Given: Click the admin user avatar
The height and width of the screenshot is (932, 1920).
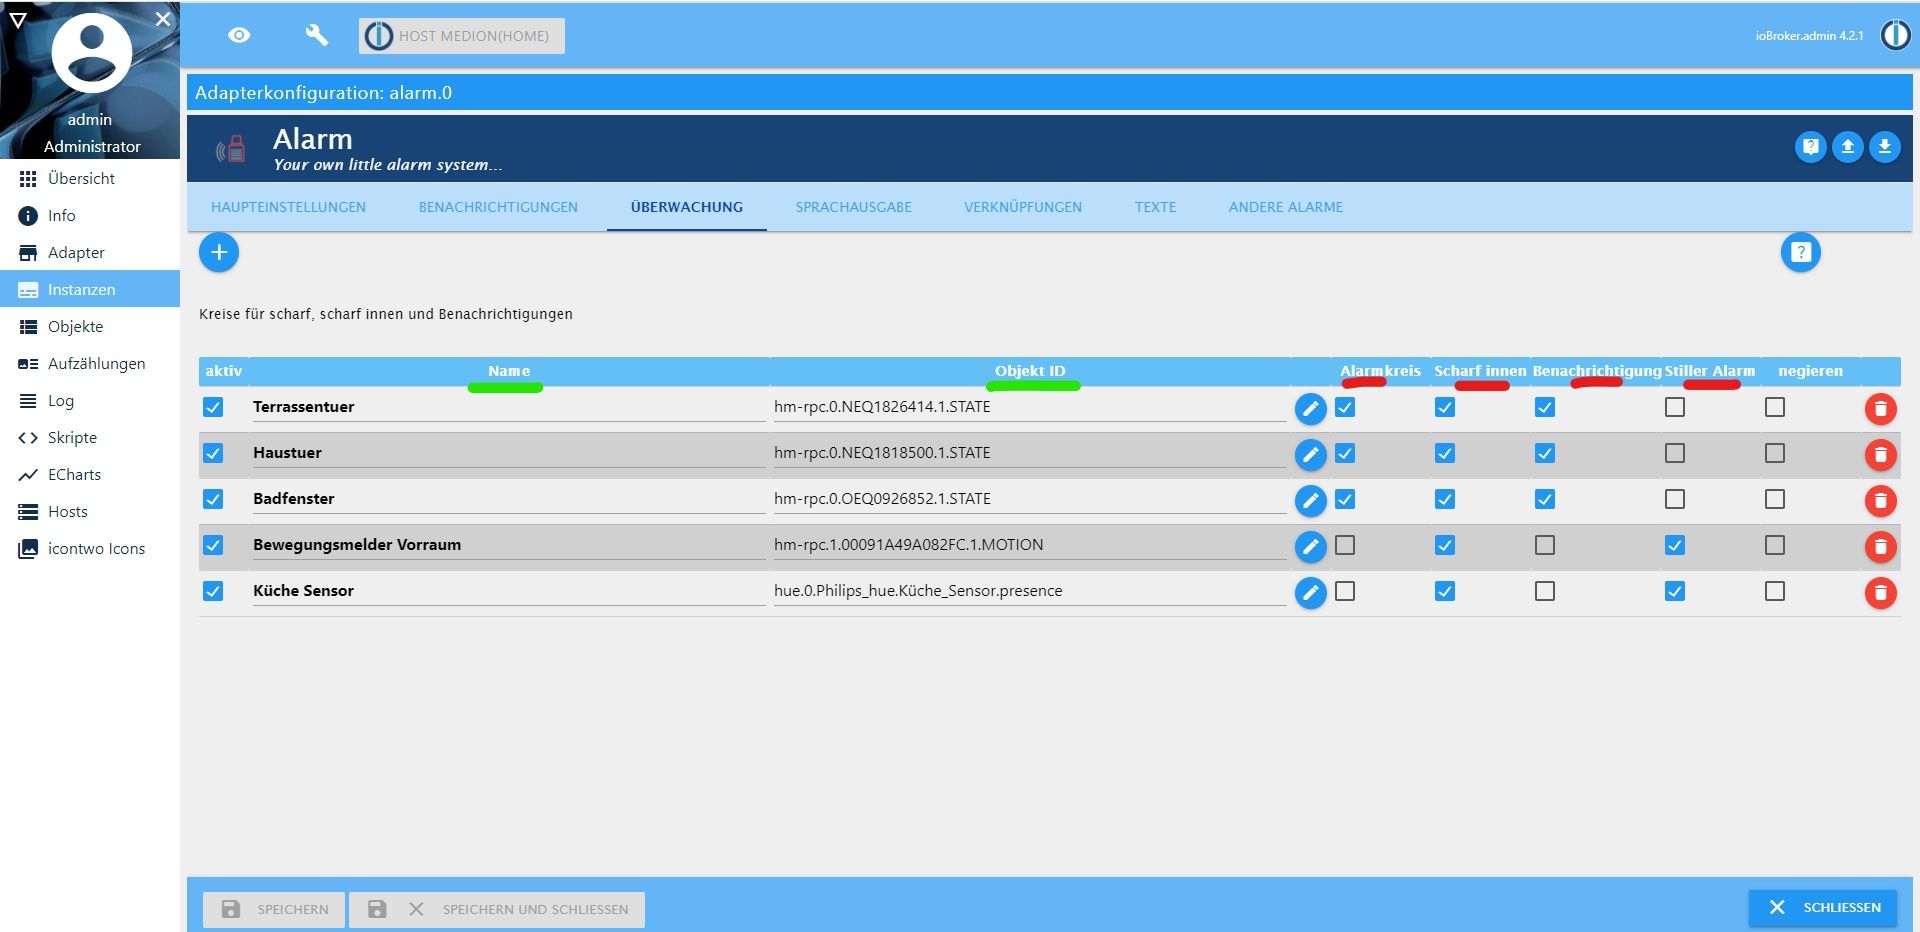Looking at the screenshot, I should [91, 52].
